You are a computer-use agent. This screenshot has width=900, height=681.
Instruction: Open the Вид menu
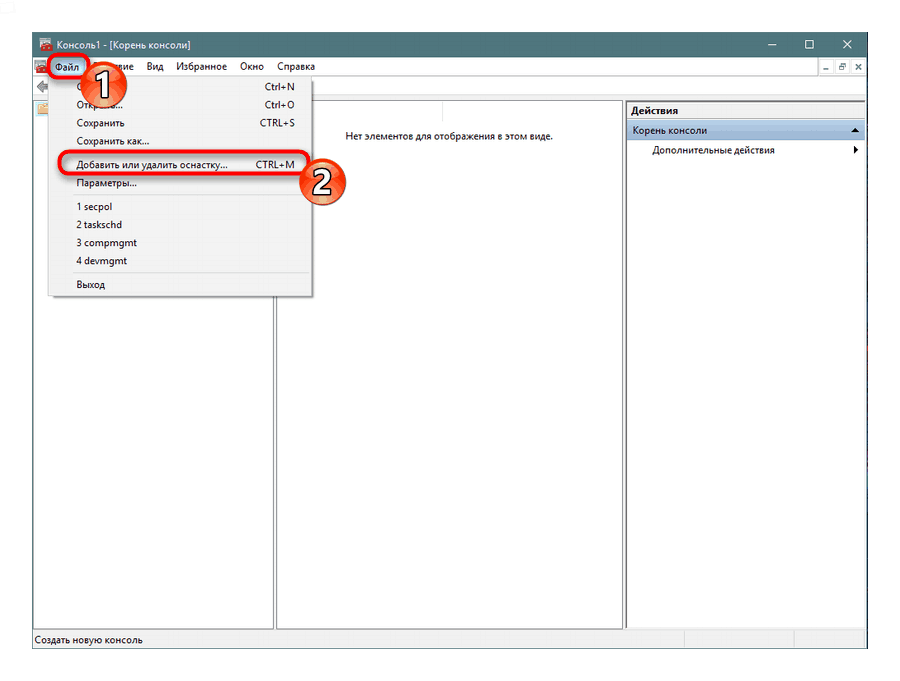(x=154, y=67)
